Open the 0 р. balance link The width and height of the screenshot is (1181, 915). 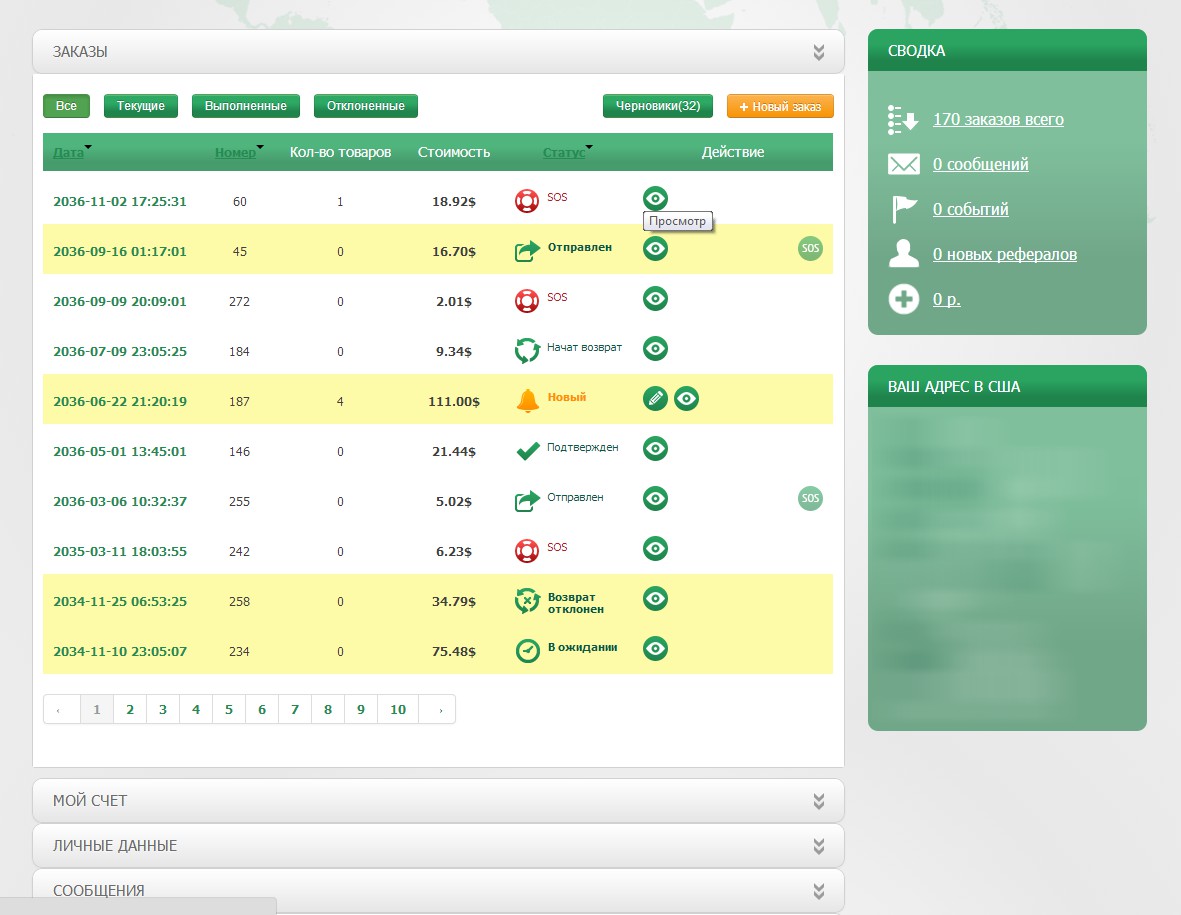[947, 299]
